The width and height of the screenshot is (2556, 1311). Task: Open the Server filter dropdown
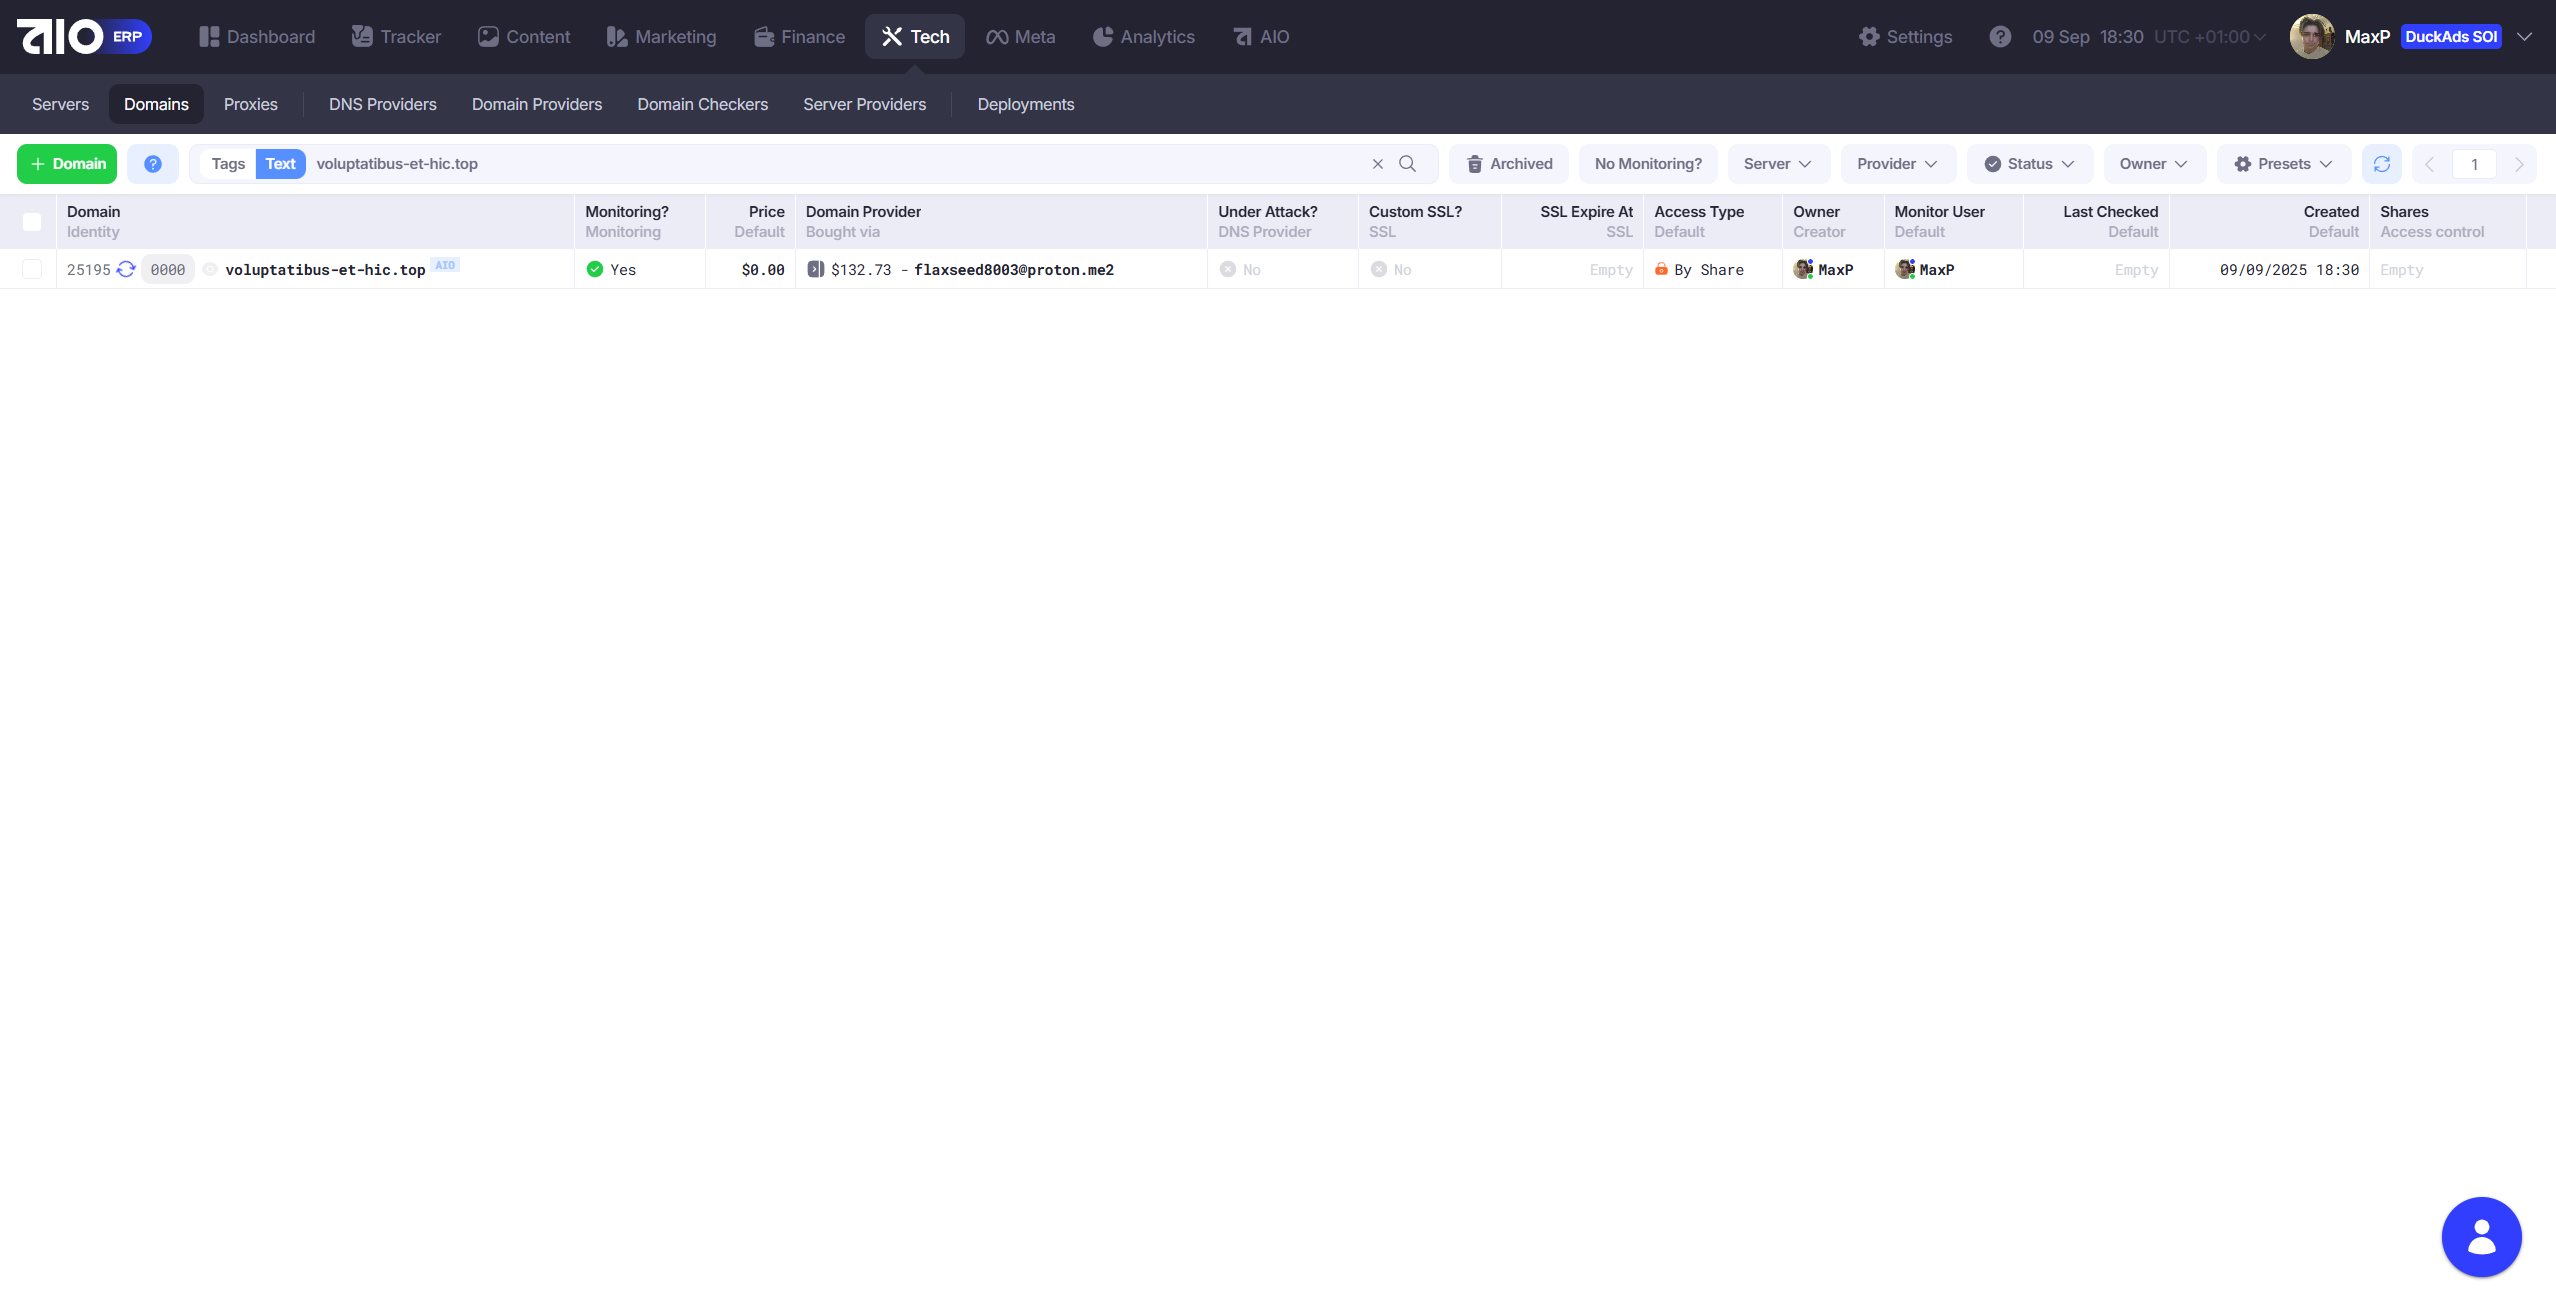1778,164
